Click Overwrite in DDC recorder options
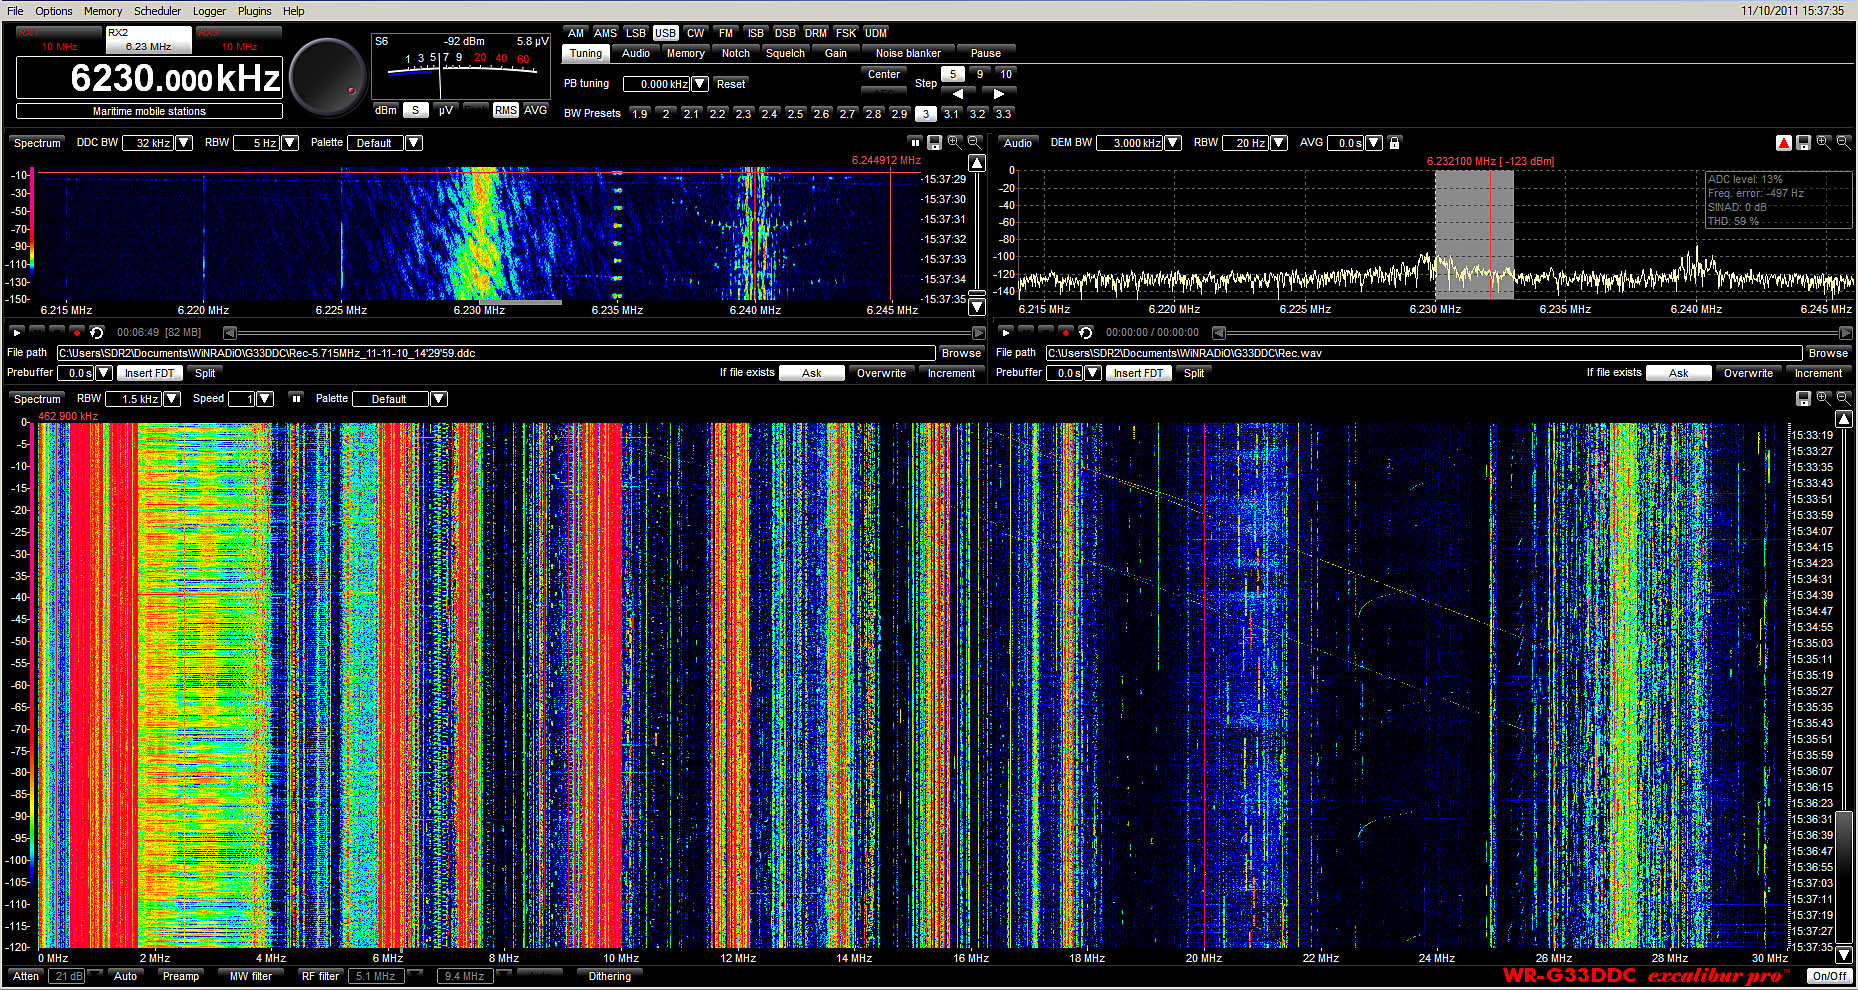This screenshot has height=990, width=1858. (881, 373)
